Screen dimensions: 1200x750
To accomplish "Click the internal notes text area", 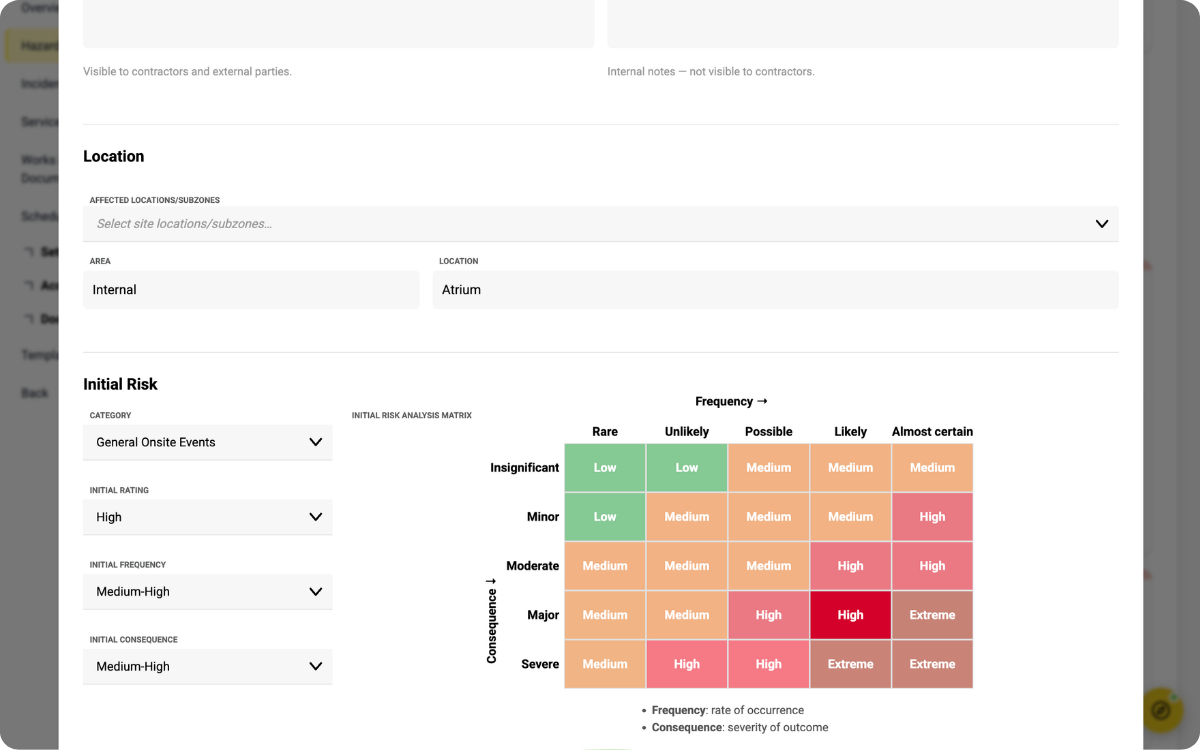I will [x=863, y=23].
